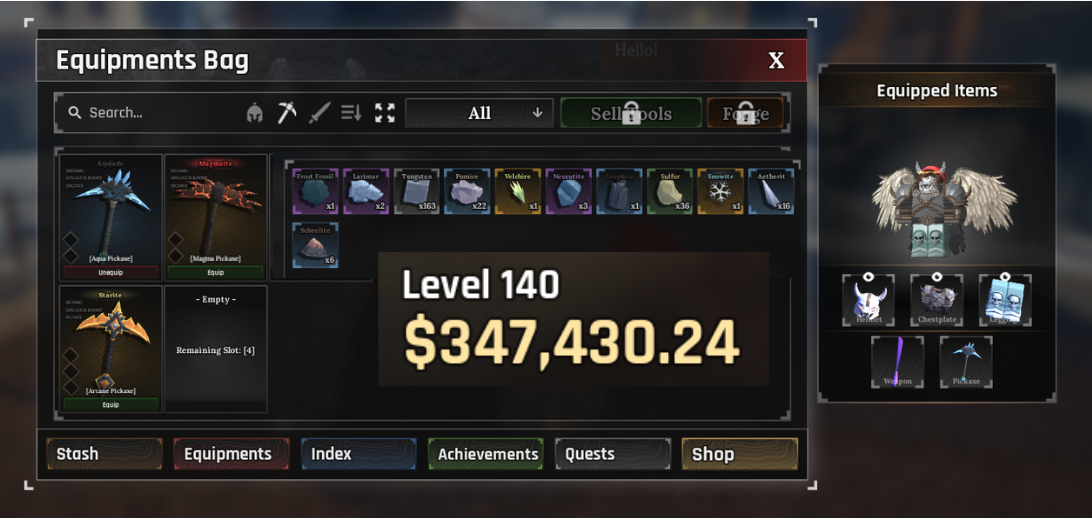This screenshot has height=518, width=1092.
Task: Click the locked Forge button
Action: (745, 113)
